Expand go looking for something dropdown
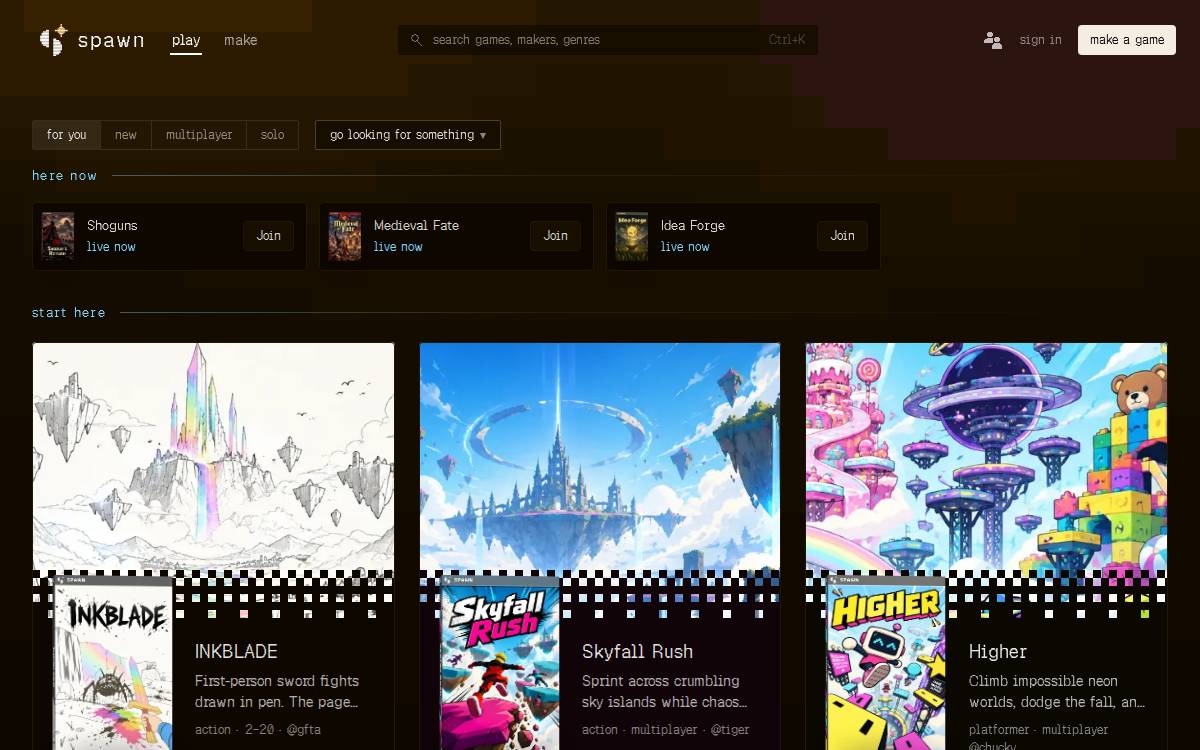The height and width of the screenshot is (750, 1200). point(408,135)
